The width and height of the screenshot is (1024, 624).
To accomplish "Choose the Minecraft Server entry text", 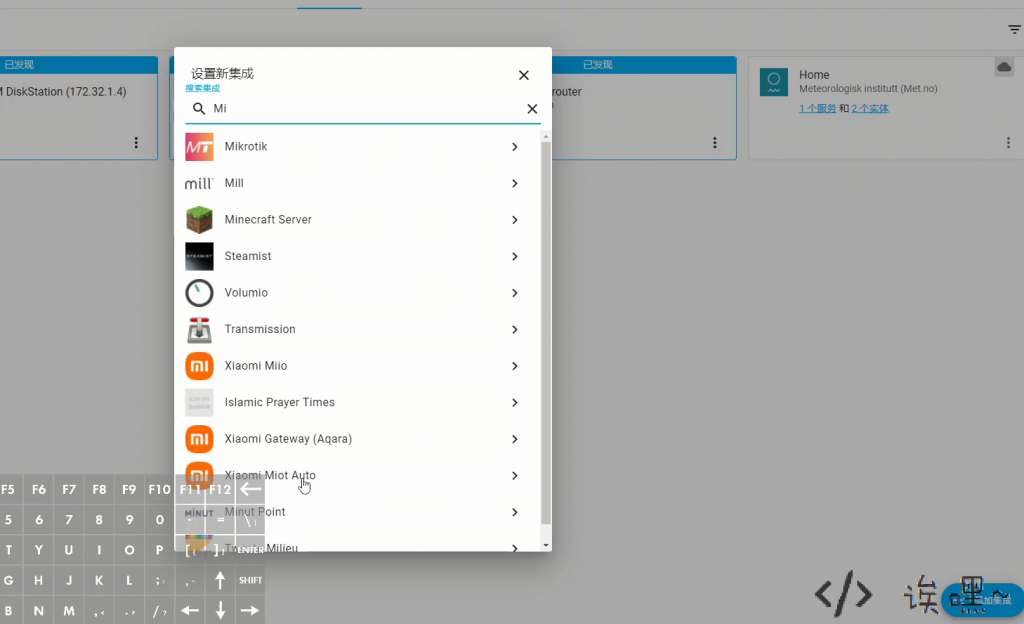I will point(268,220).
